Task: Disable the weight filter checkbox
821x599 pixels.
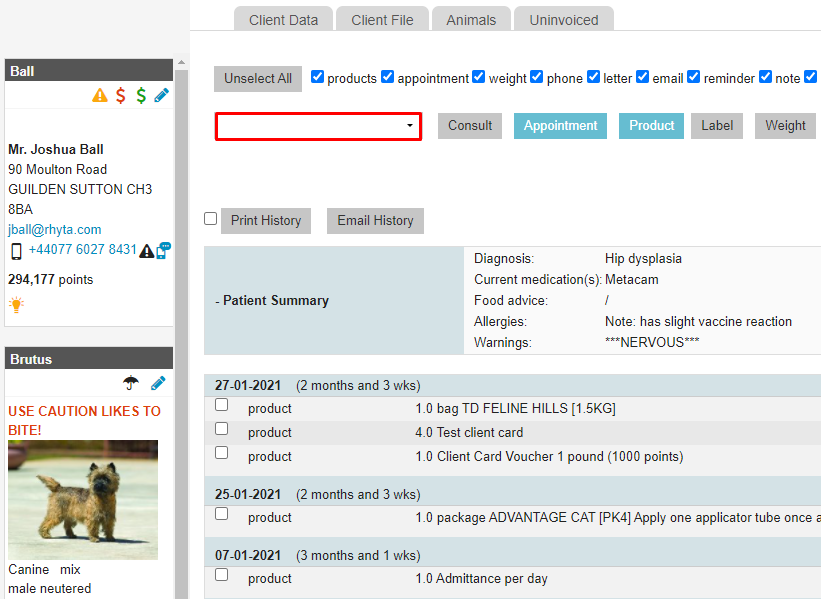Action: click(478, 76)
